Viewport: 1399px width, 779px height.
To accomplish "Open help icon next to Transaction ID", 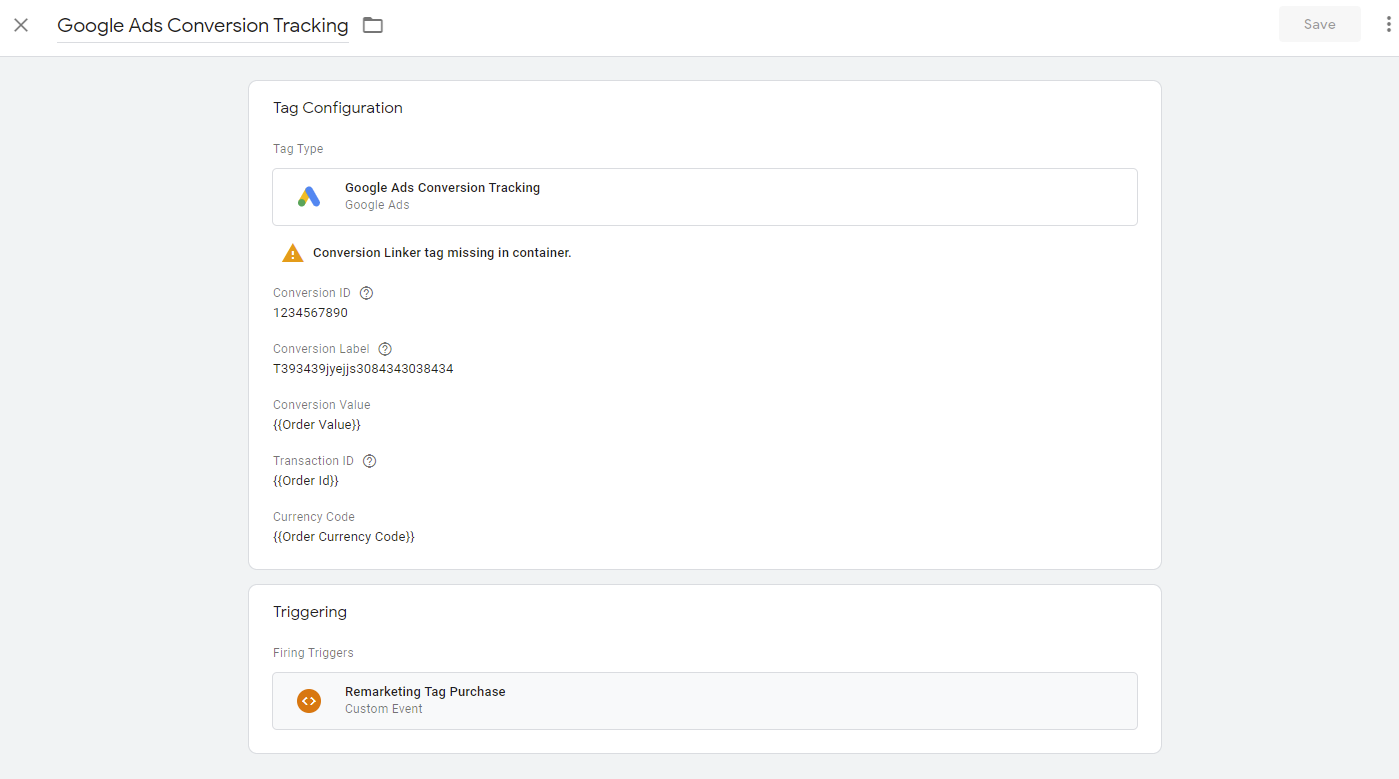I will (x=369, y=461).
